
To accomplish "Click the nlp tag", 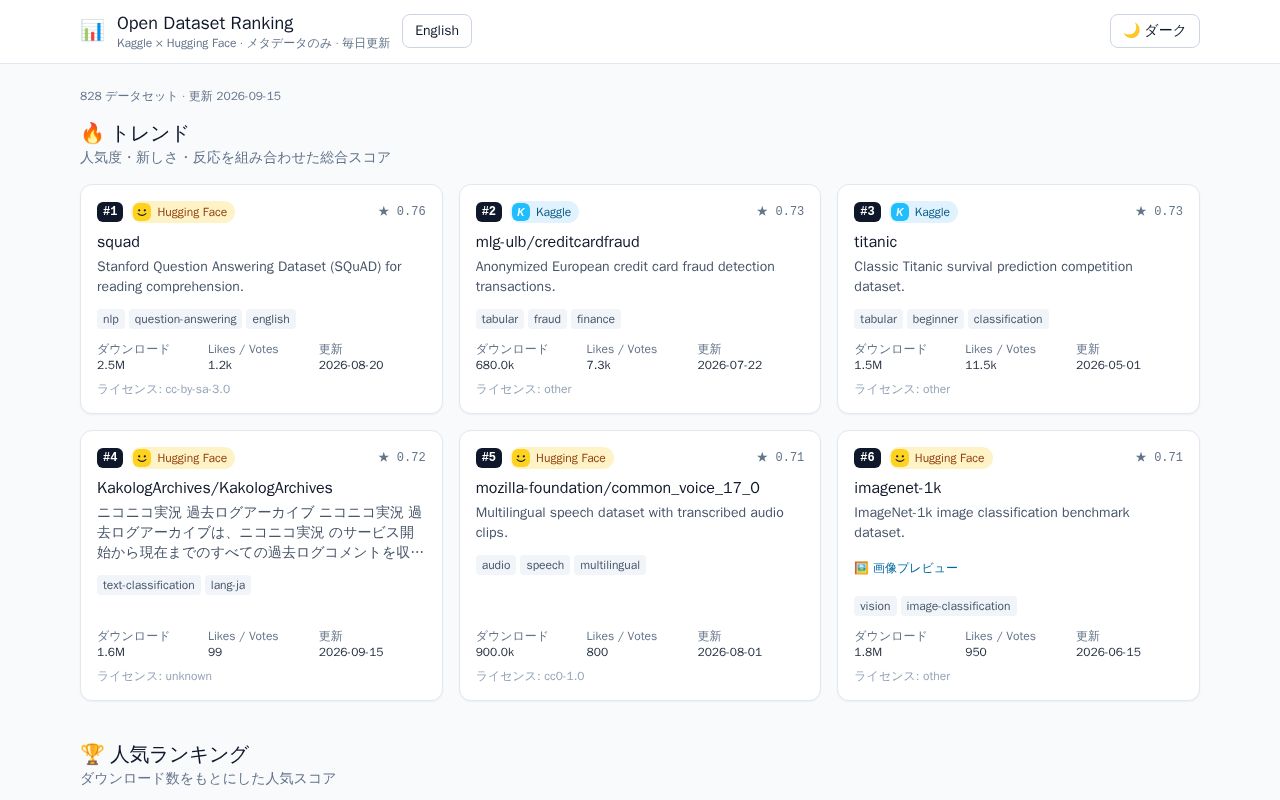I will 111,319.
